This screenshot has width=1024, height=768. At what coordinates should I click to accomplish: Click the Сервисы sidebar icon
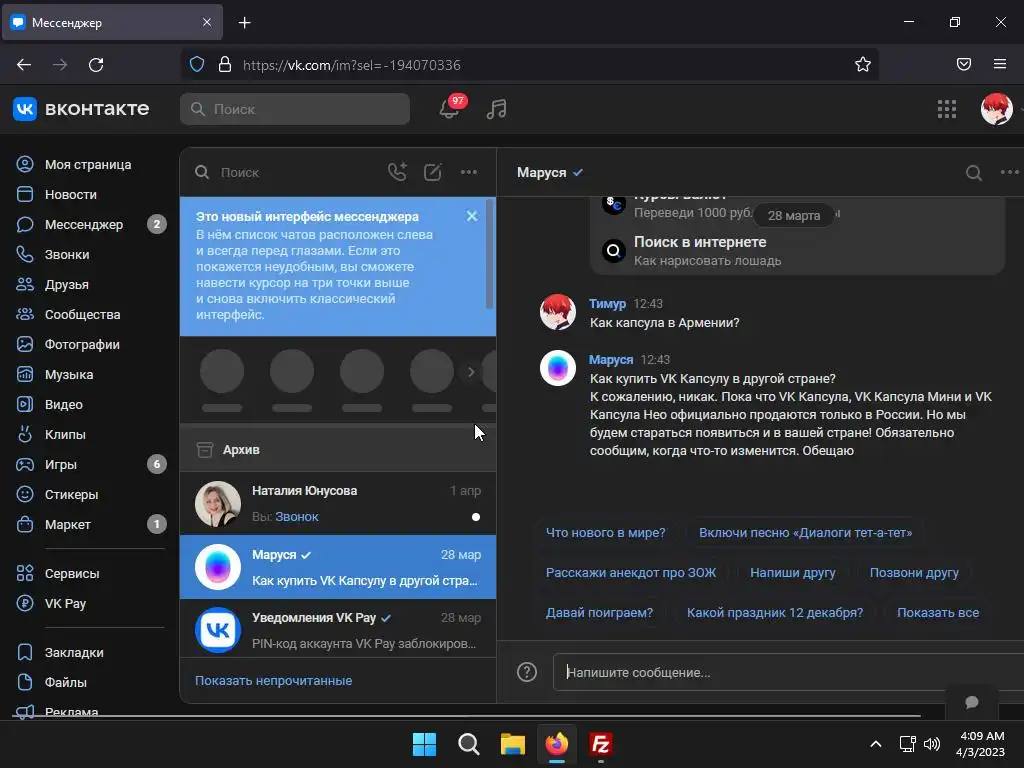pos(25,573)
